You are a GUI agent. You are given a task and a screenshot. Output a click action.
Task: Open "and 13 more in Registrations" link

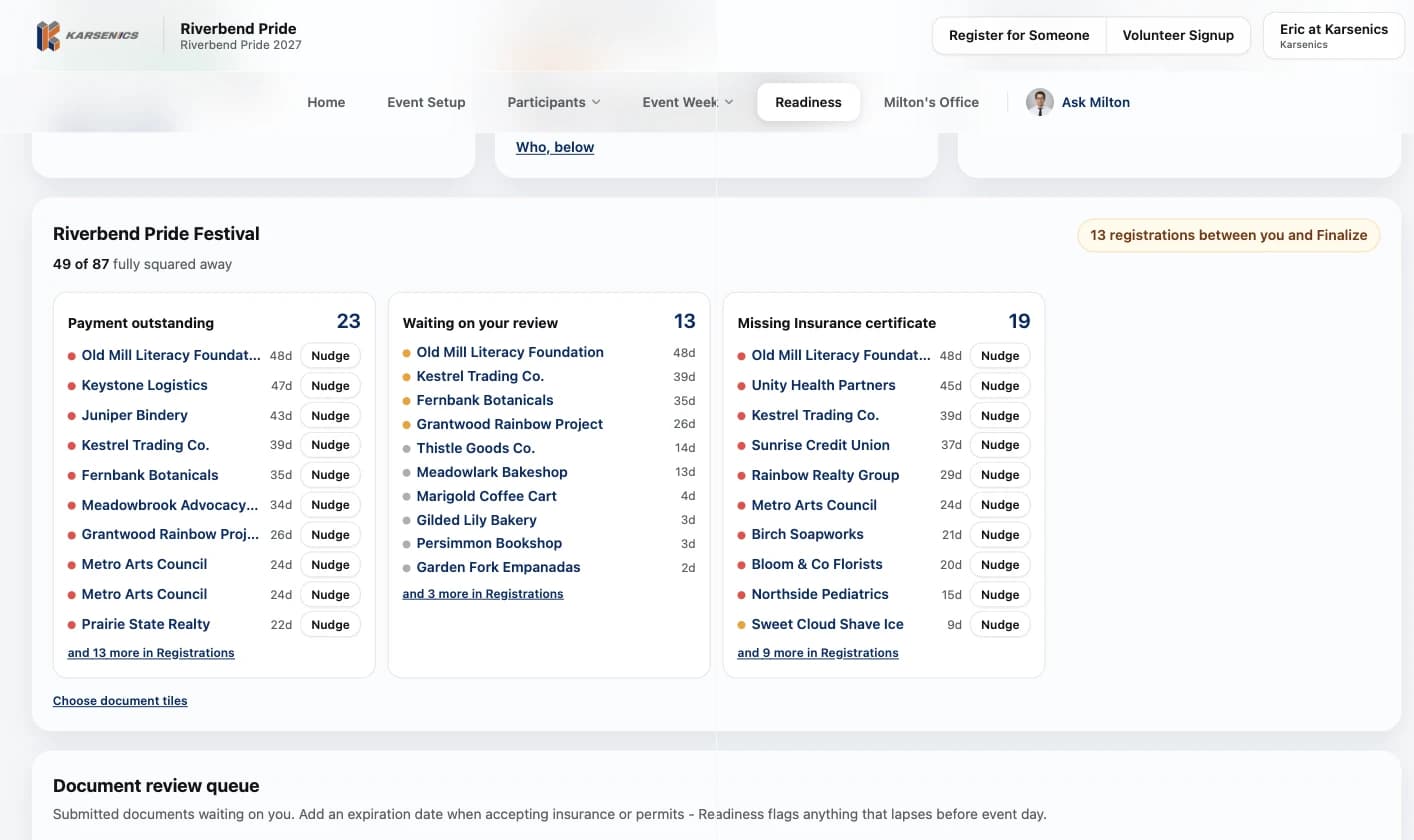(x=151, y=653)
